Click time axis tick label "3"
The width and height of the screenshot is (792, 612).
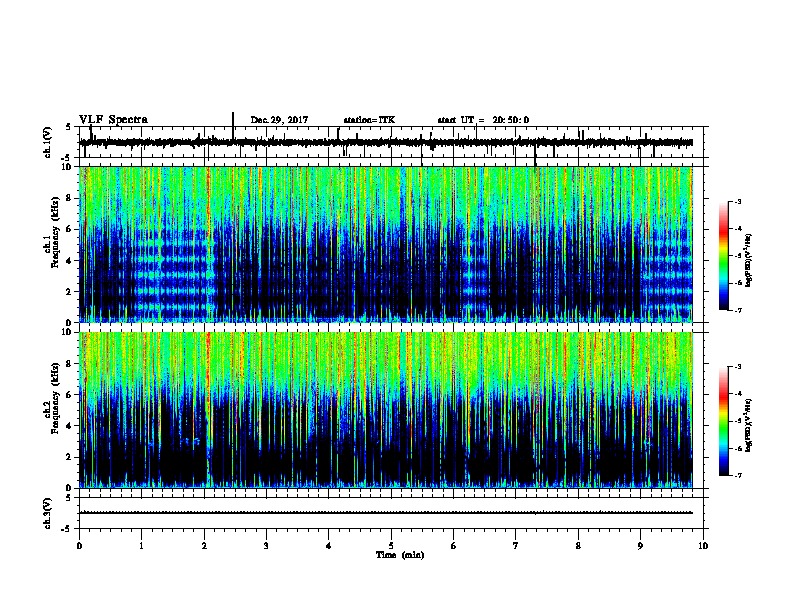(x=266, y=546)
